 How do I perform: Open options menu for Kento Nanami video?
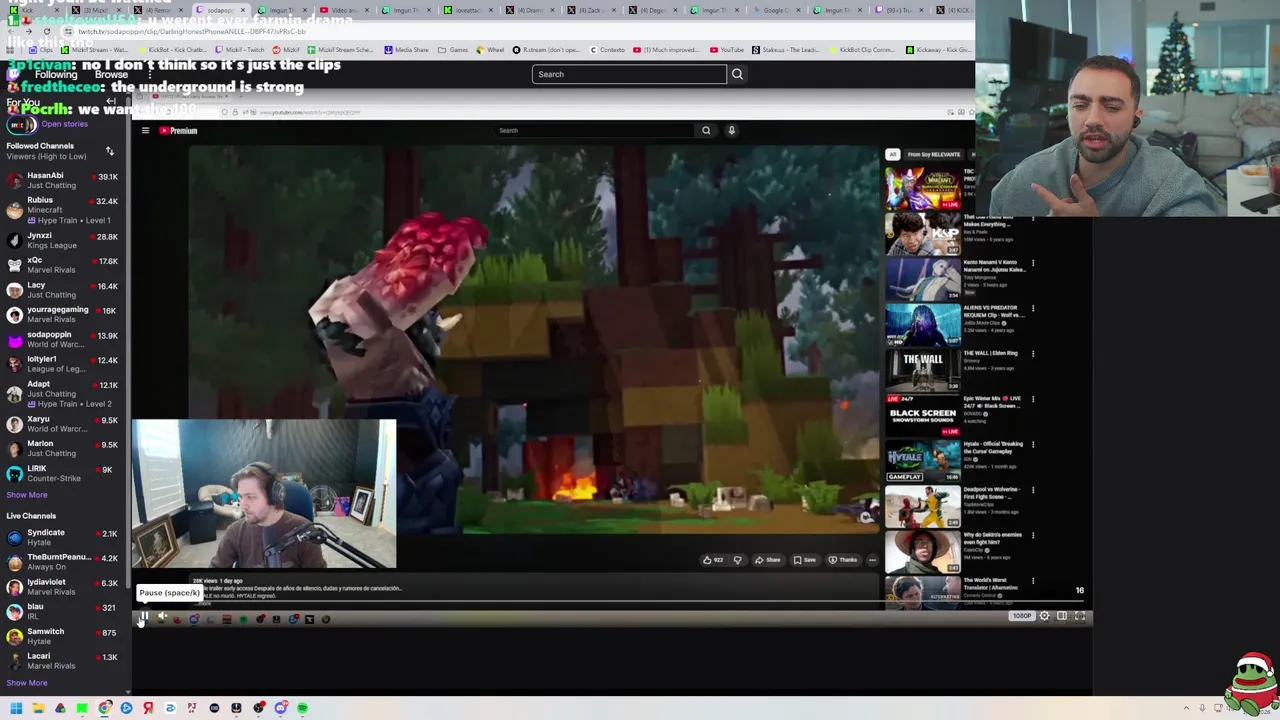(x=1033, y=263)
